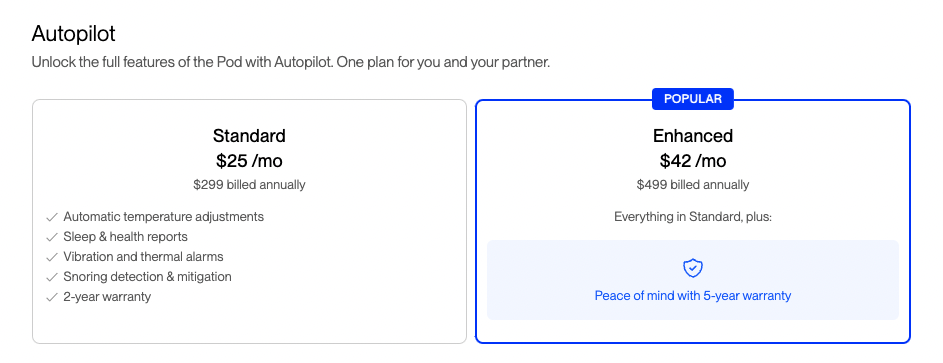Click checkmark beside Automatic temperature adjustments
Screen dimensions: 943x363
tap(52, 217)
